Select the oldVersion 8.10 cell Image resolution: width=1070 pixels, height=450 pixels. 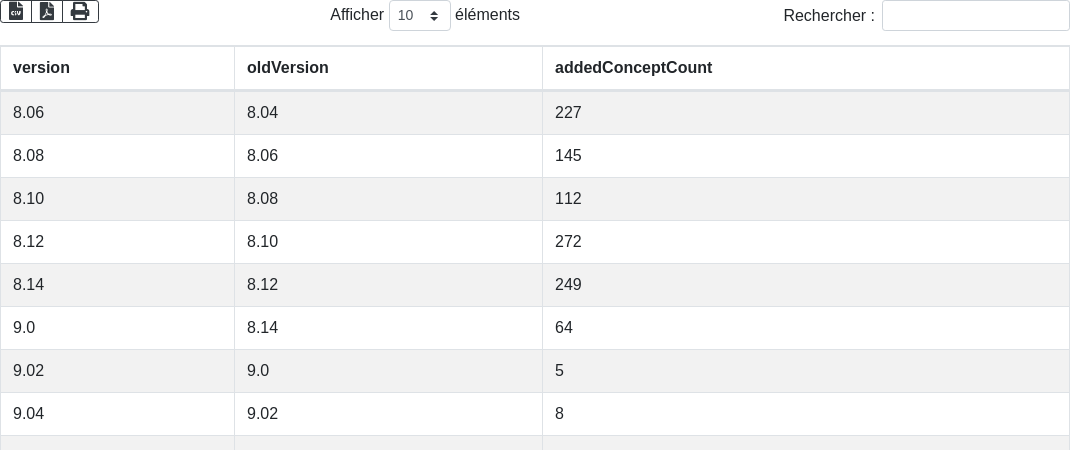(263, 242)
